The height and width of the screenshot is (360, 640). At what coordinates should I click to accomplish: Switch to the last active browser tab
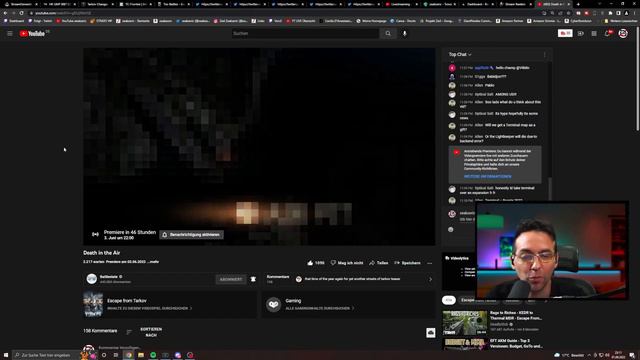coord(553,4)
